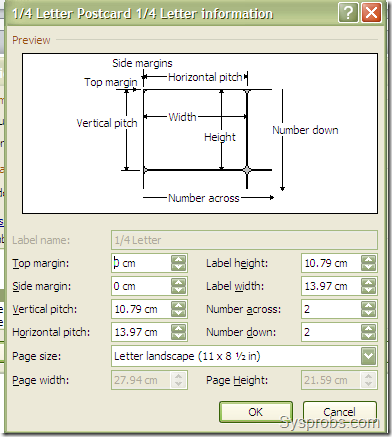392x437 pixels.
Task: Click 'Number across:' label text
Action: (x=244, y=309)
